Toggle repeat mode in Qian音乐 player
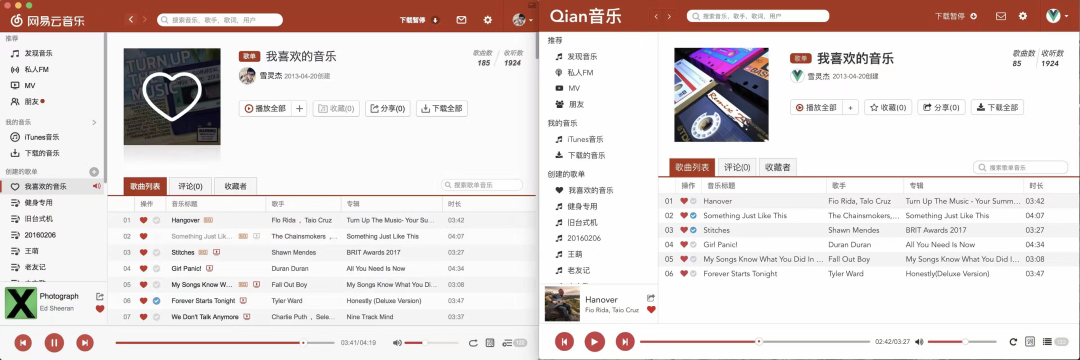The image size is (1080, 360). 1012,341
